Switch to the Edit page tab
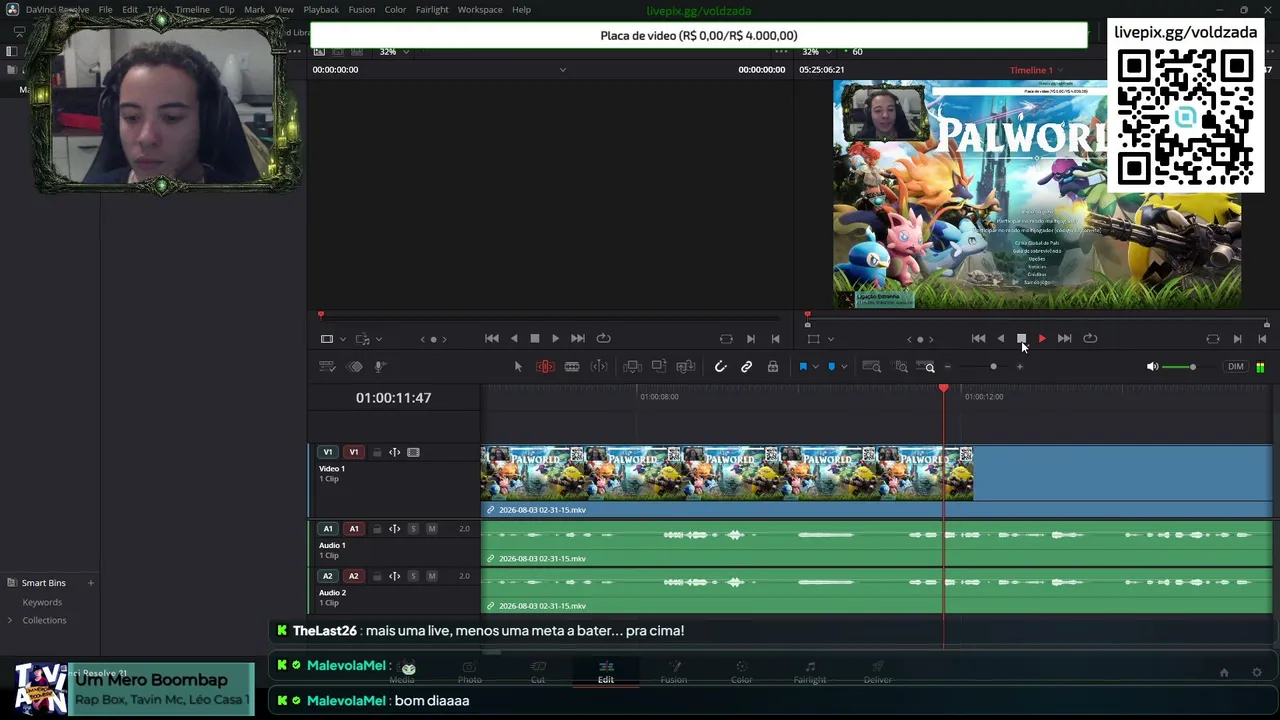The height and width of the screenshot is (720, 1280). (x=606, y=673)
